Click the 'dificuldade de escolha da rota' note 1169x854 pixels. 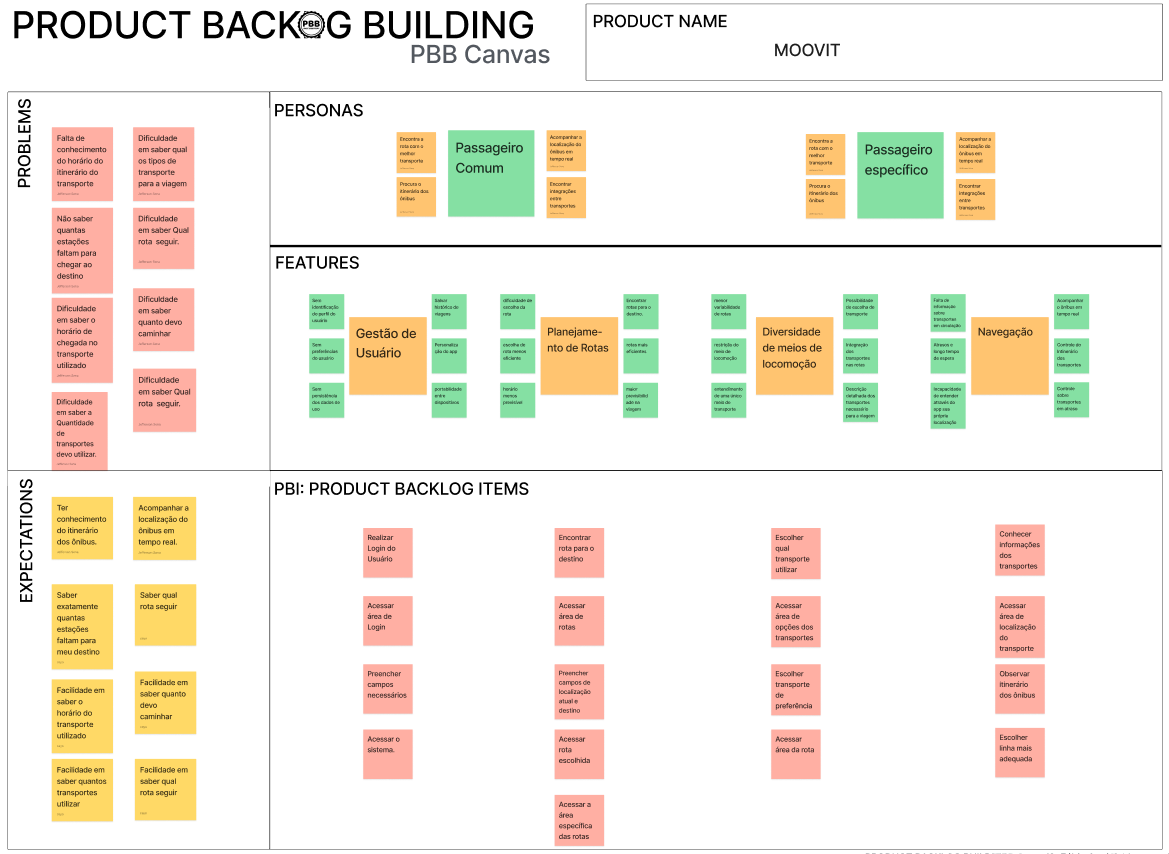[x=517, y=312]
